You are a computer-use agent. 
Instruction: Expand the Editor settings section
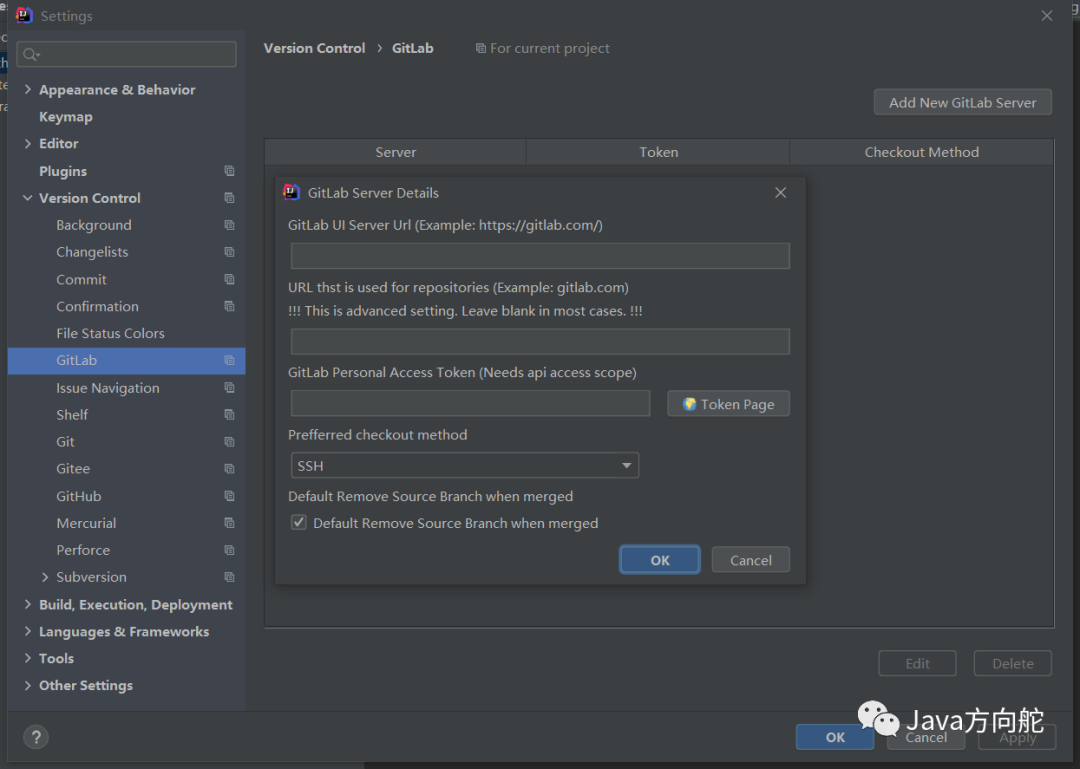28,143
